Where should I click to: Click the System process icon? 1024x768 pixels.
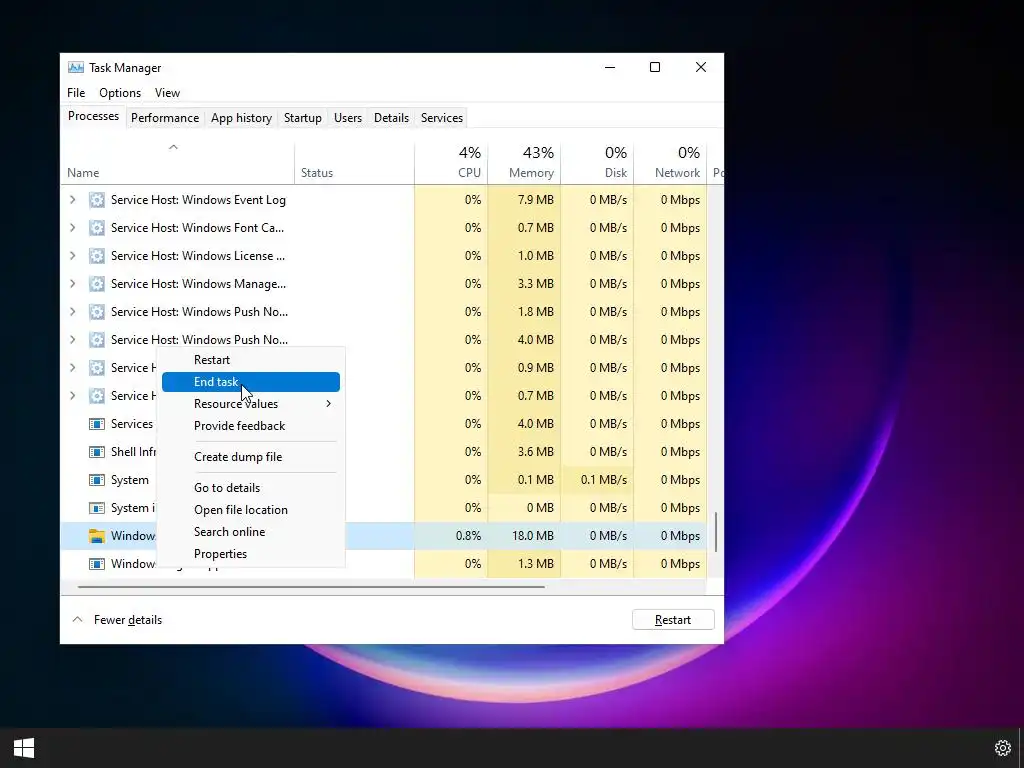[97, 480]
